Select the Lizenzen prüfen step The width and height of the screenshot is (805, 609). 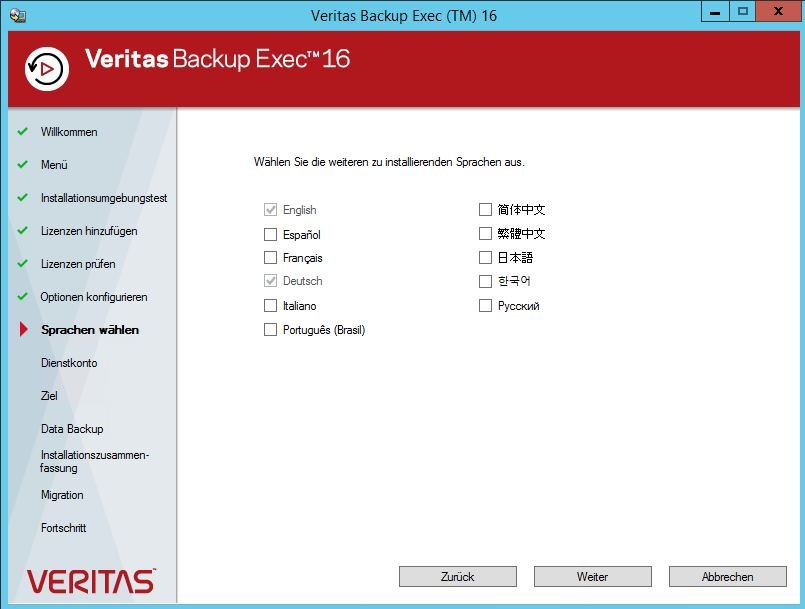pos(78,264)
